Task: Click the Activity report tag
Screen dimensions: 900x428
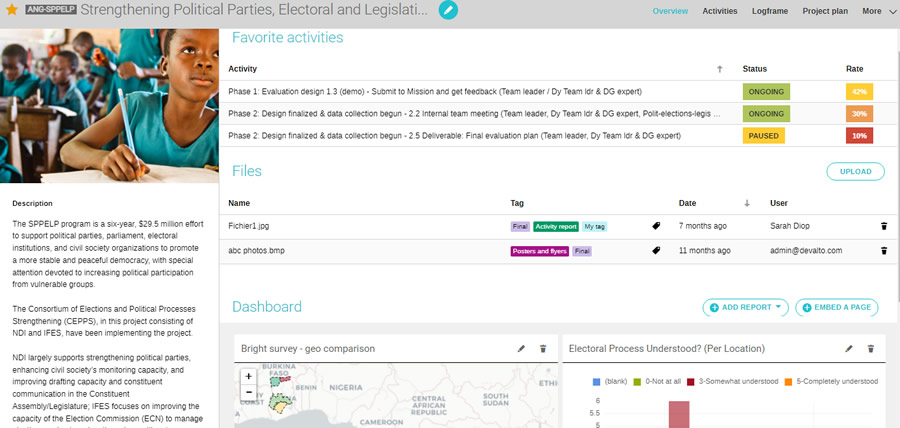Action: point(556,227)
